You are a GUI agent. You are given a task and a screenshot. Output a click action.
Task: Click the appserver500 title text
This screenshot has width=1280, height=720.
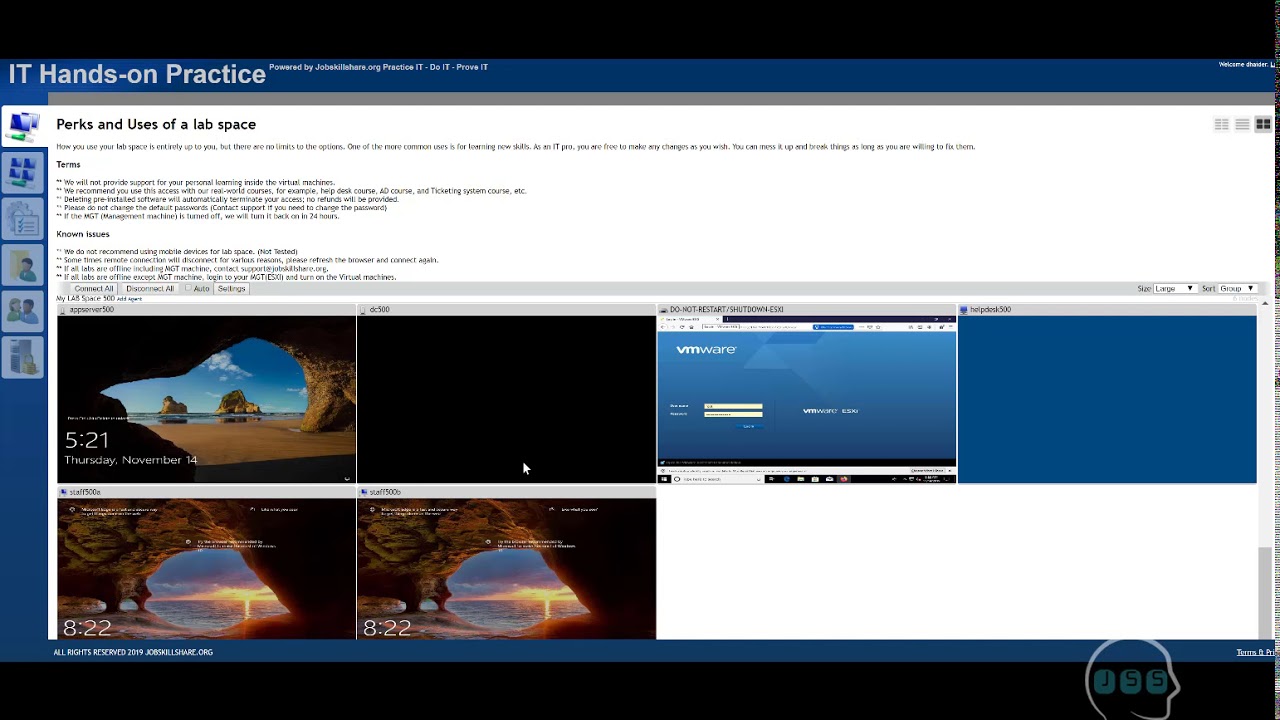[92, 310]
